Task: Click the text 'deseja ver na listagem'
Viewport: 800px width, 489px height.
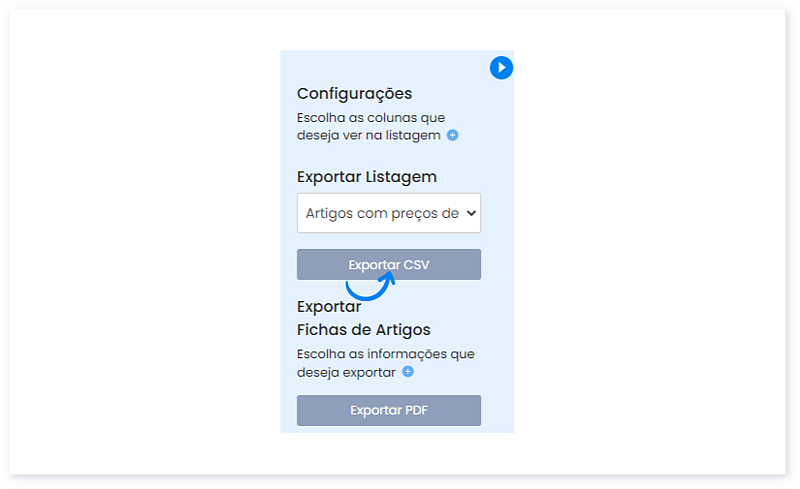Action: pyautogui.click(x=369, y=135)
